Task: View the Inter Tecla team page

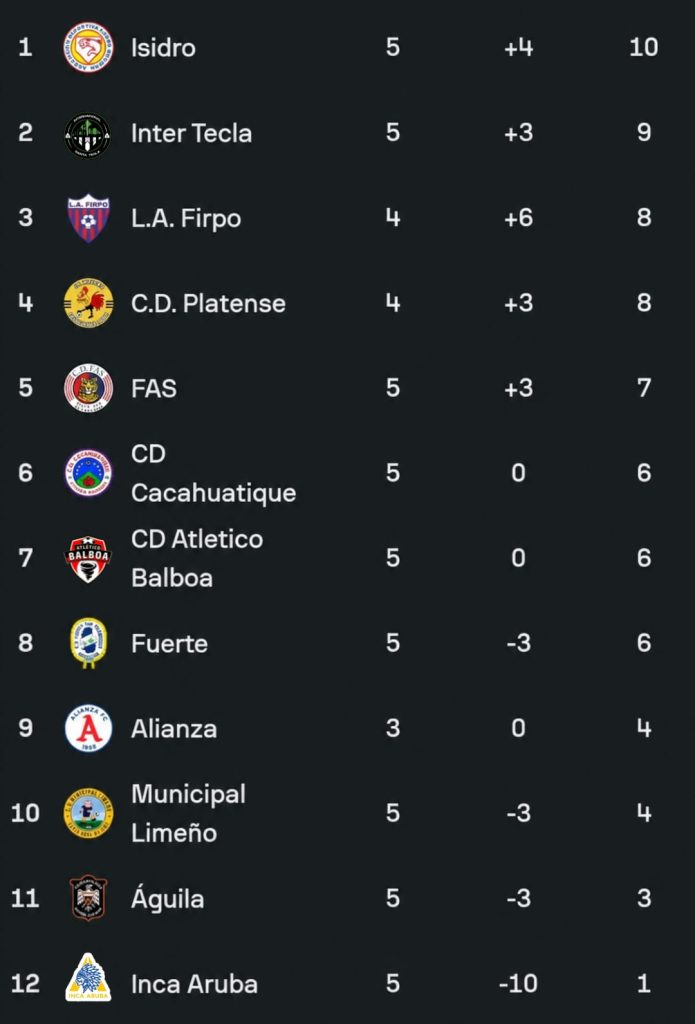Action: [191, 133]
